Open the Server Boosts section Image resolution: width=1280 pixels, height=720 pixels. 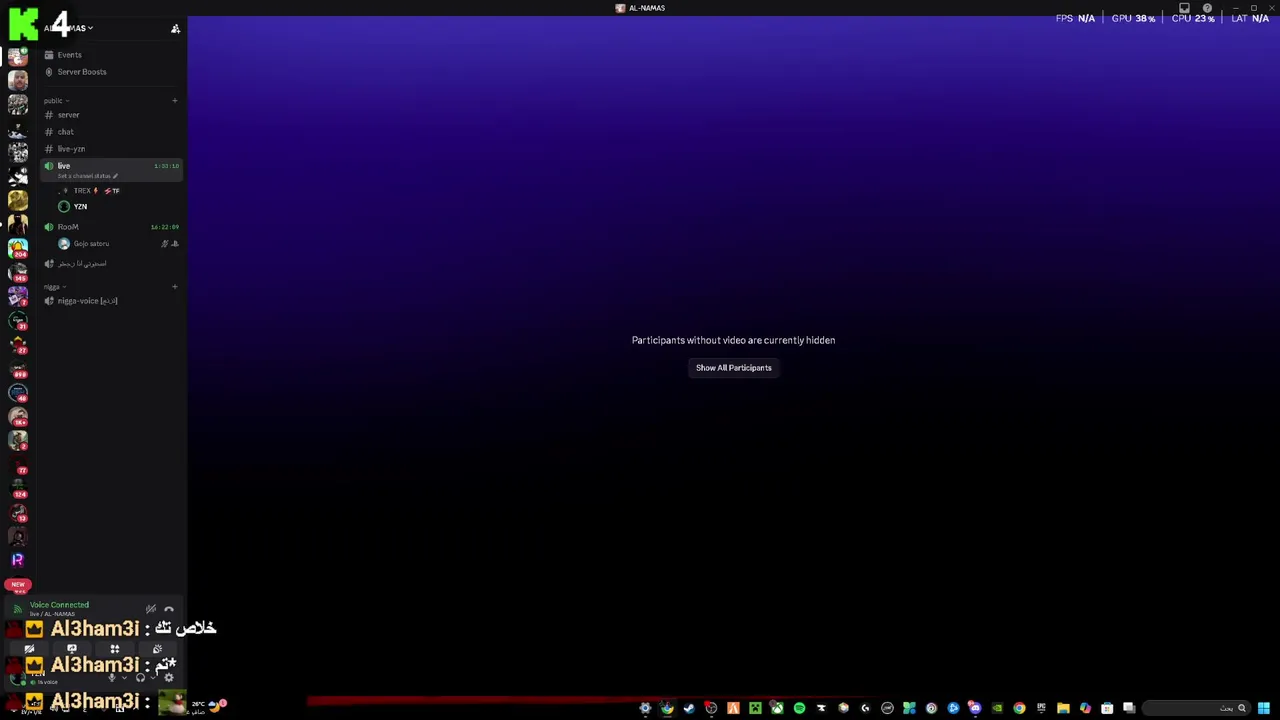click(110, 72)
